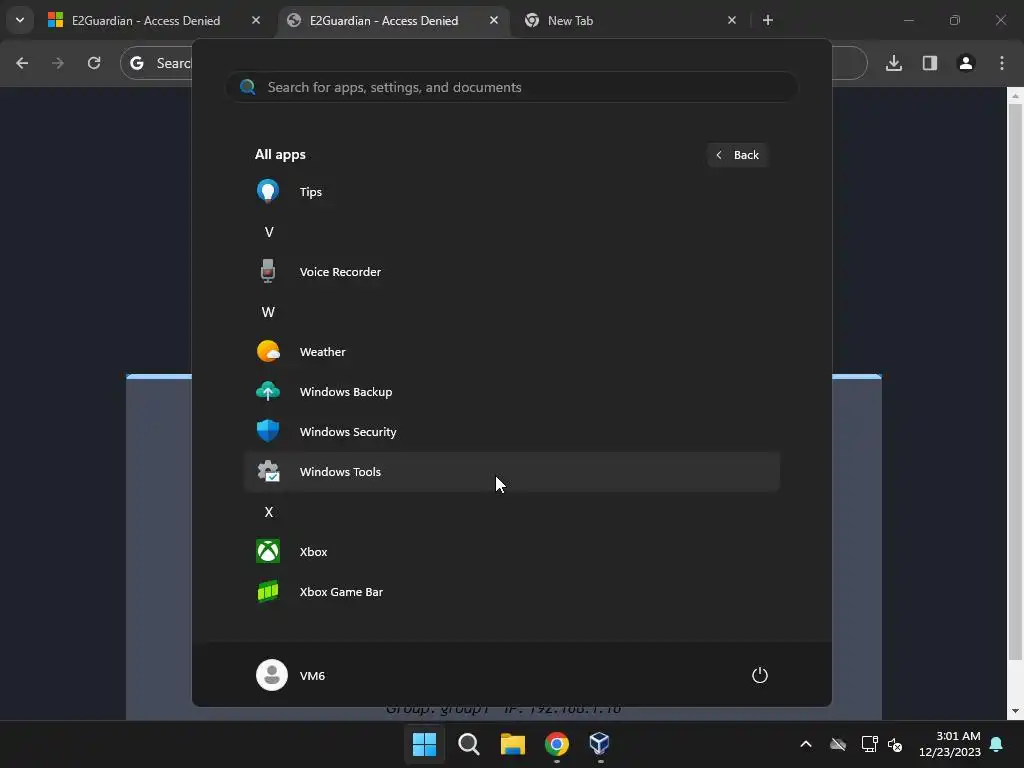Open Chrome three-dot menu
This screenshot has height=768, width=1024.
tap(1002, 63)
